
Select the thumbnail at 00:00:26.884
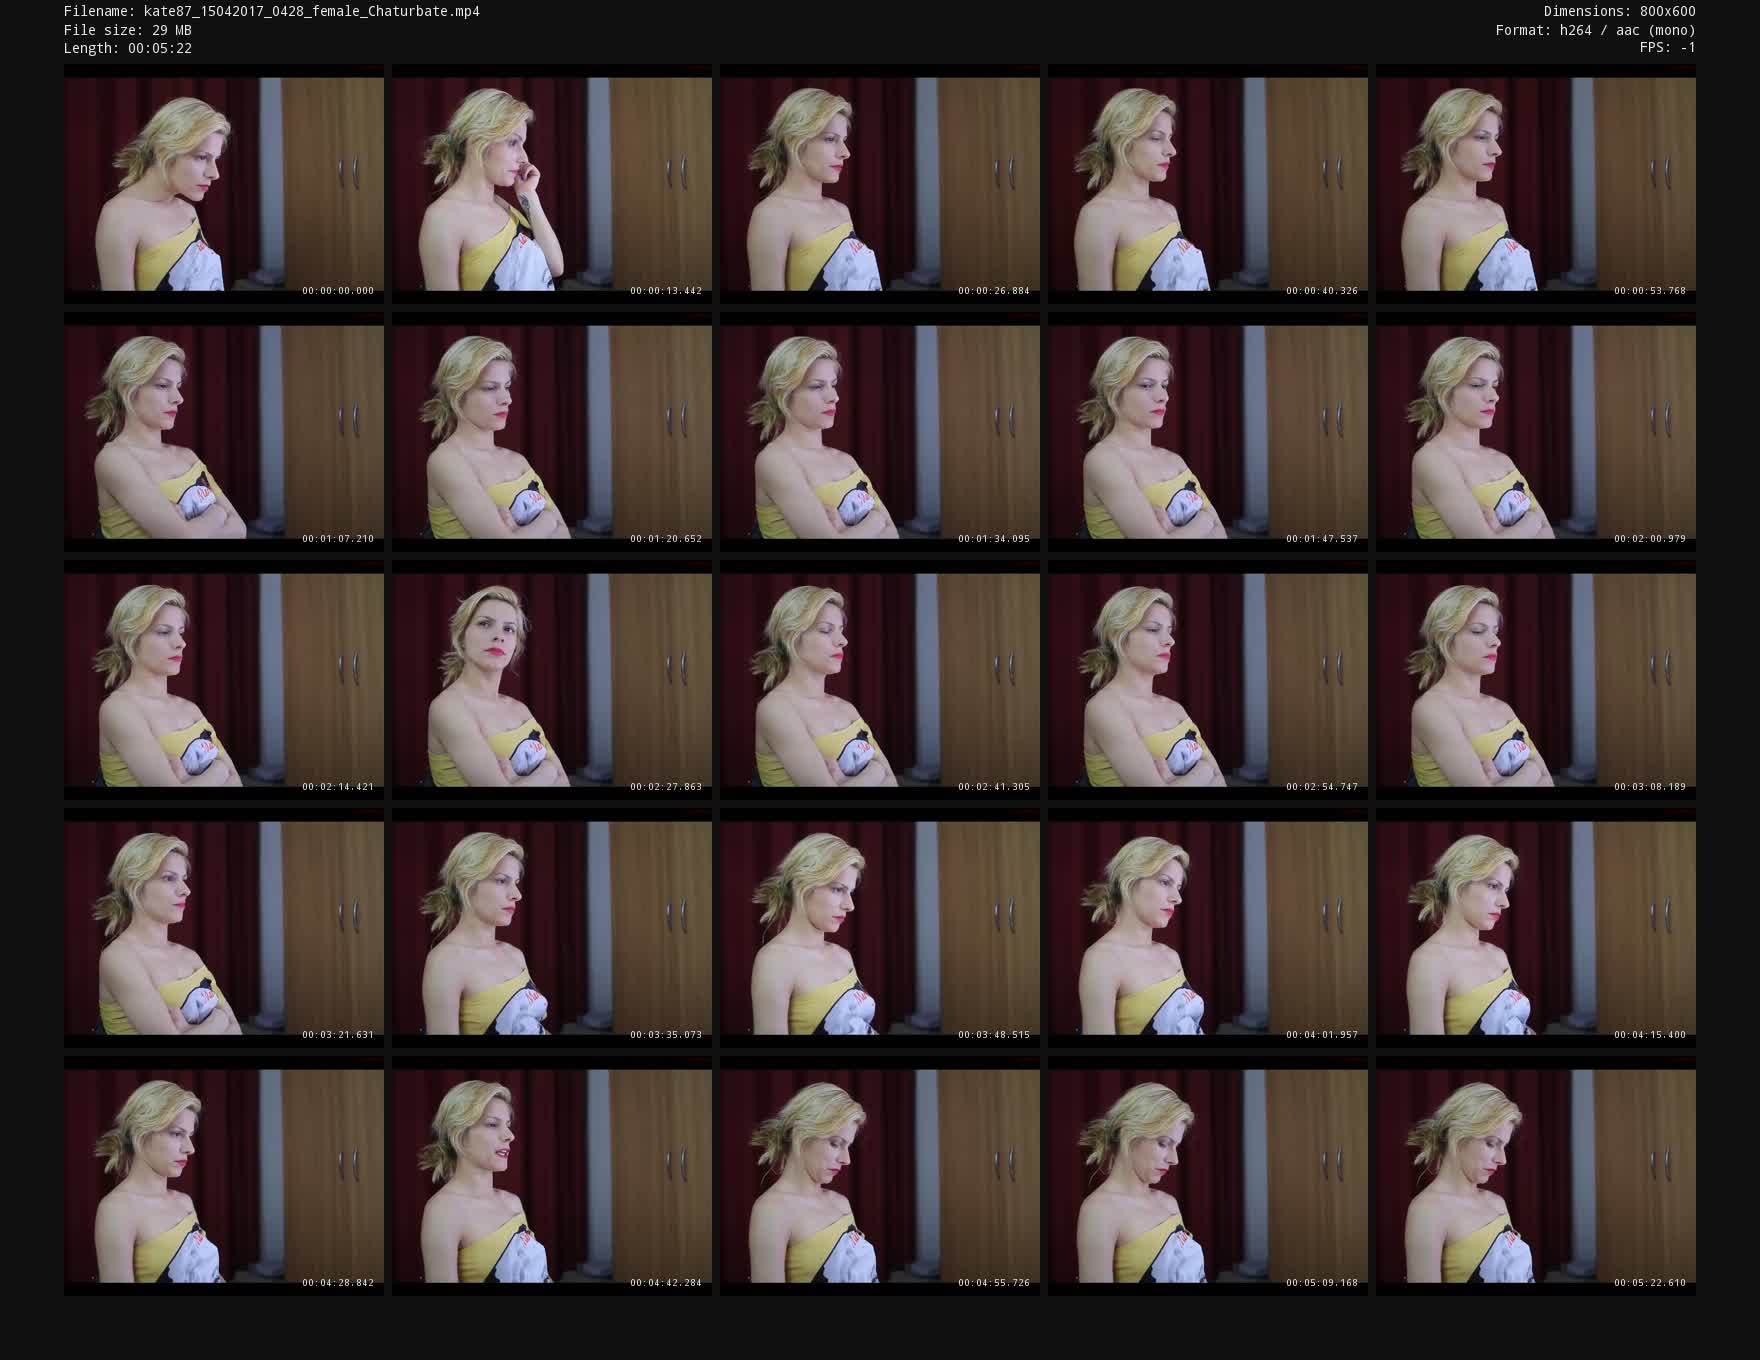(x=880, y=184)
